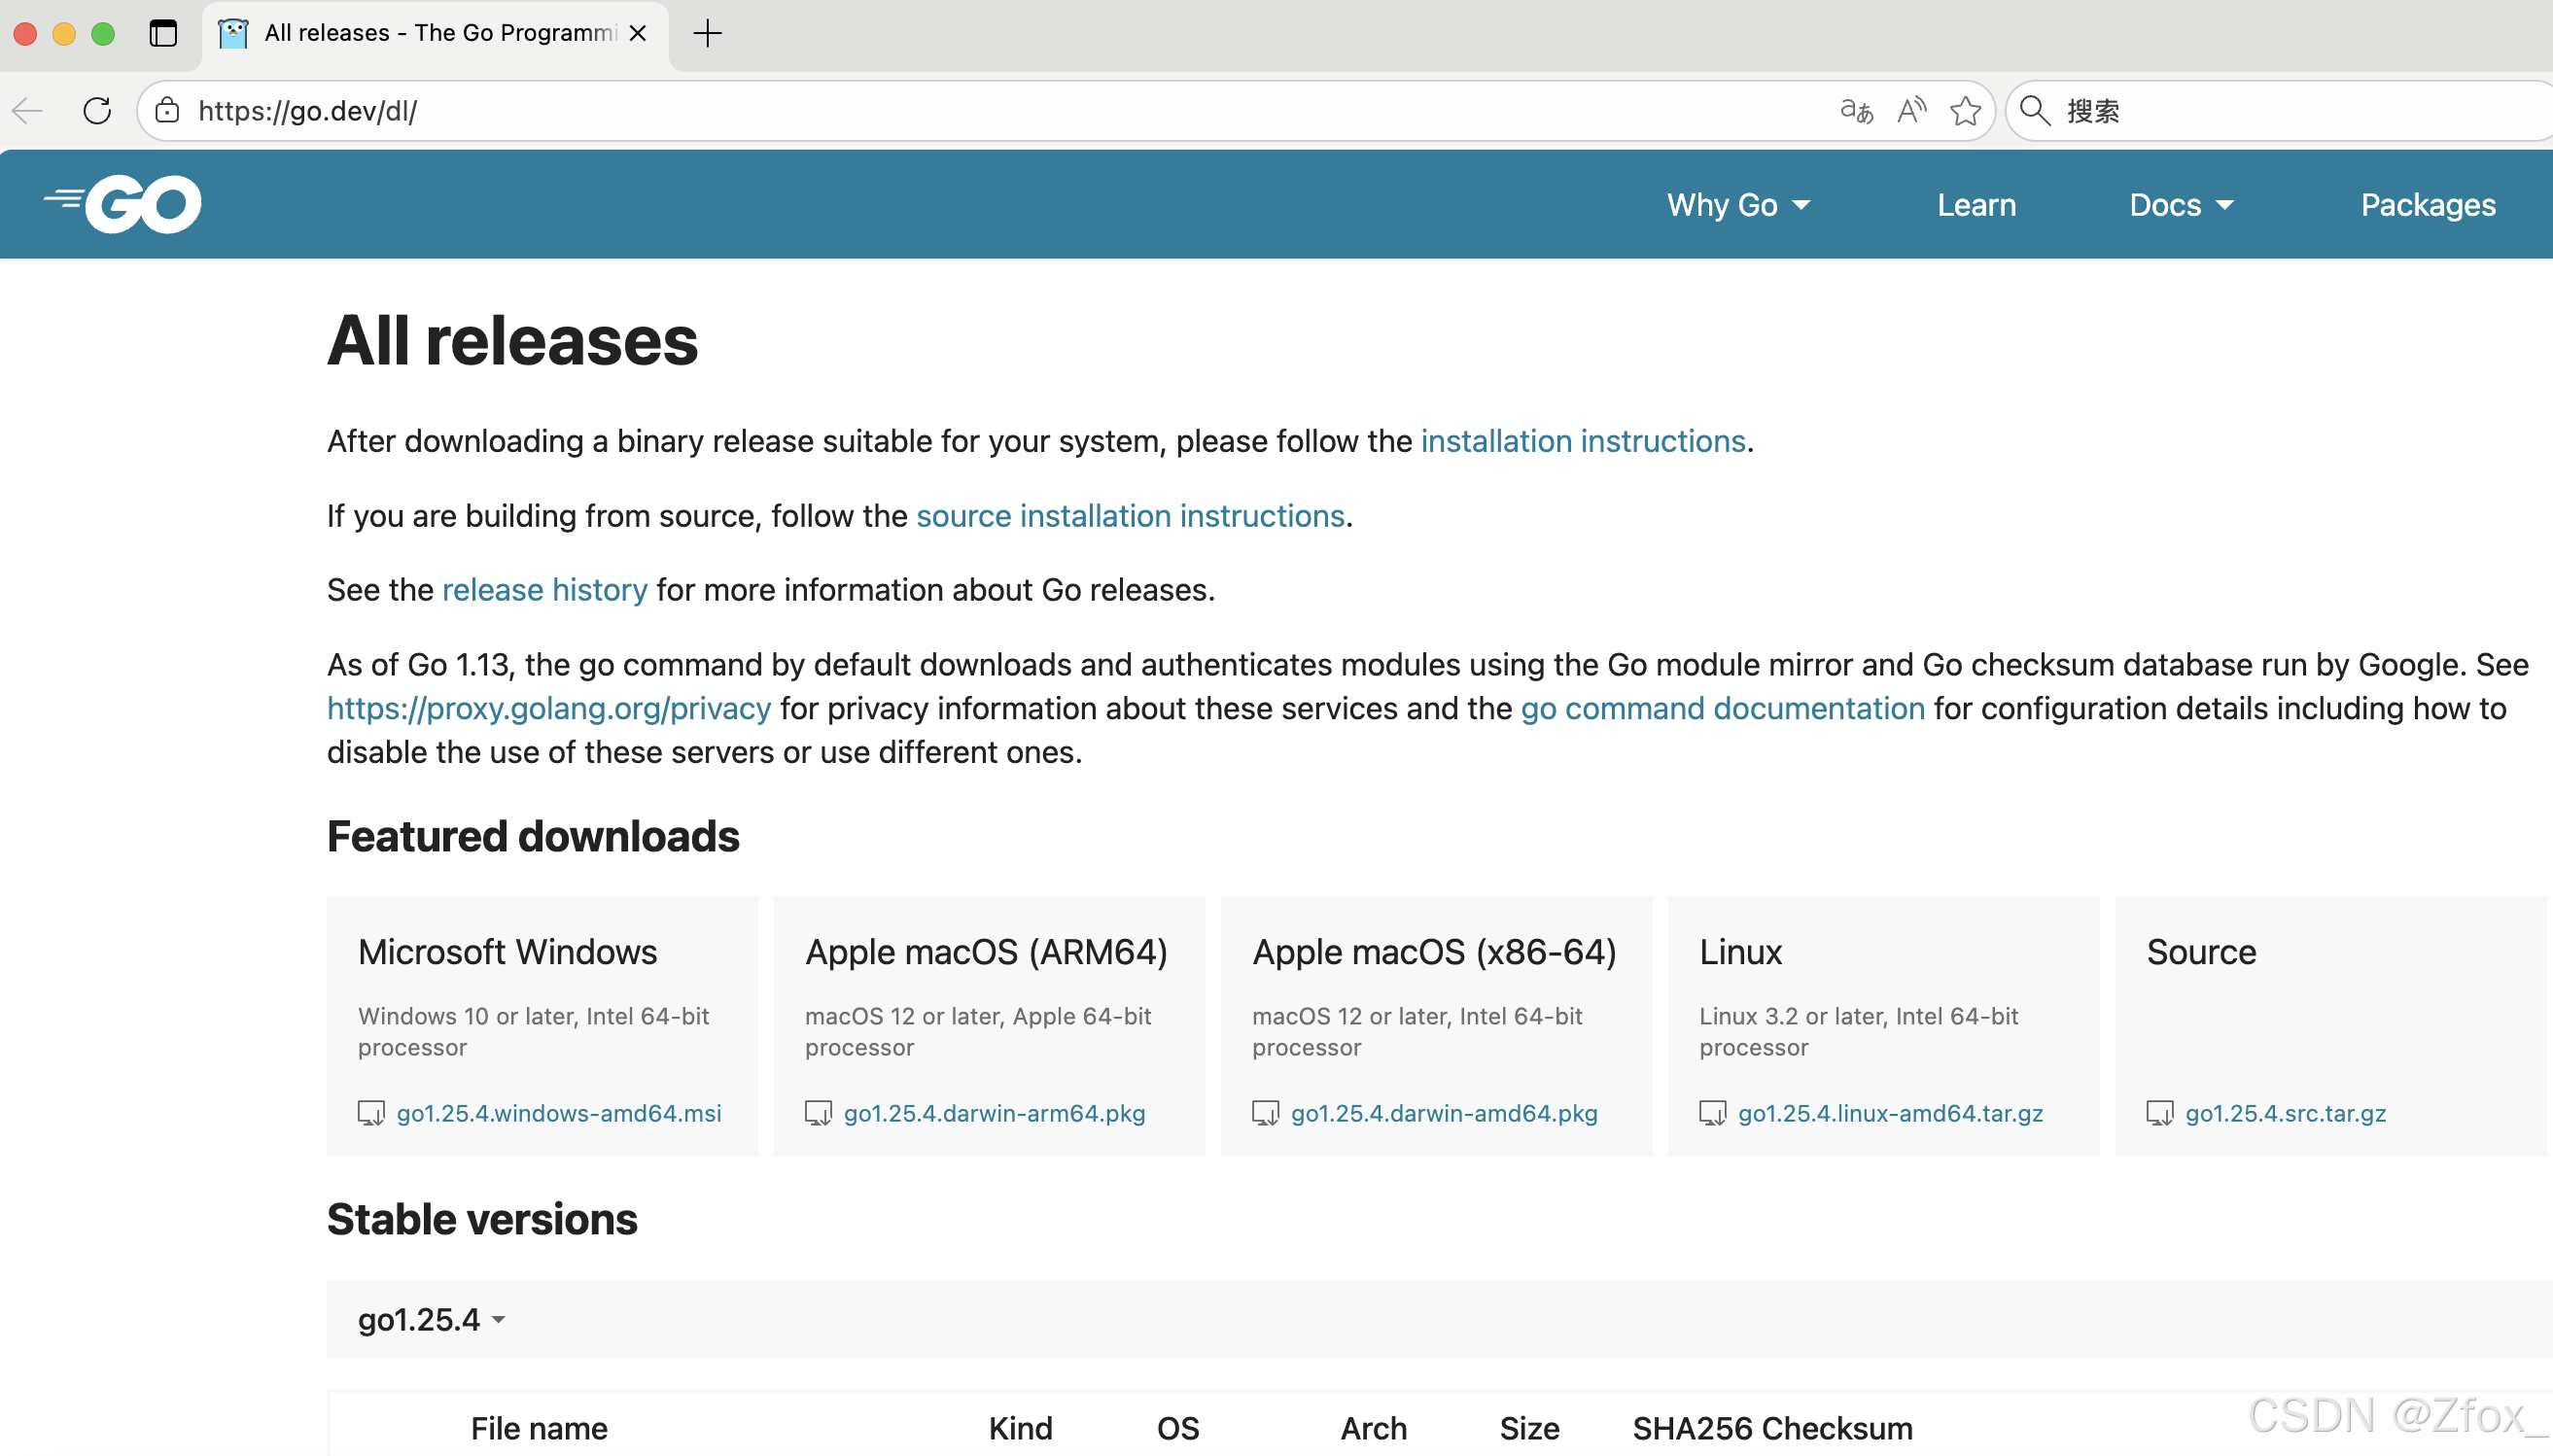Open a new tab with plus icon

point(707,34)
